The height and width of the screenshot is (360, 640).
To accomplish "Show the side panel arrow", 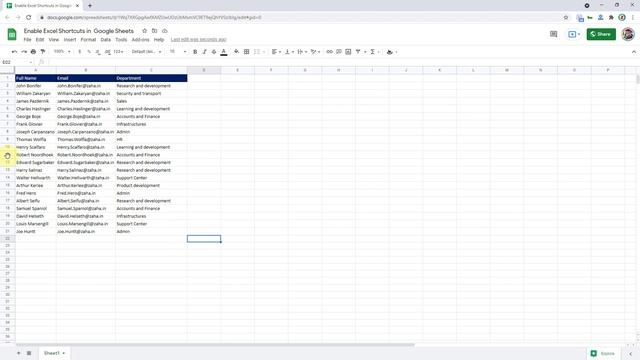I will (x=631, y=353).
